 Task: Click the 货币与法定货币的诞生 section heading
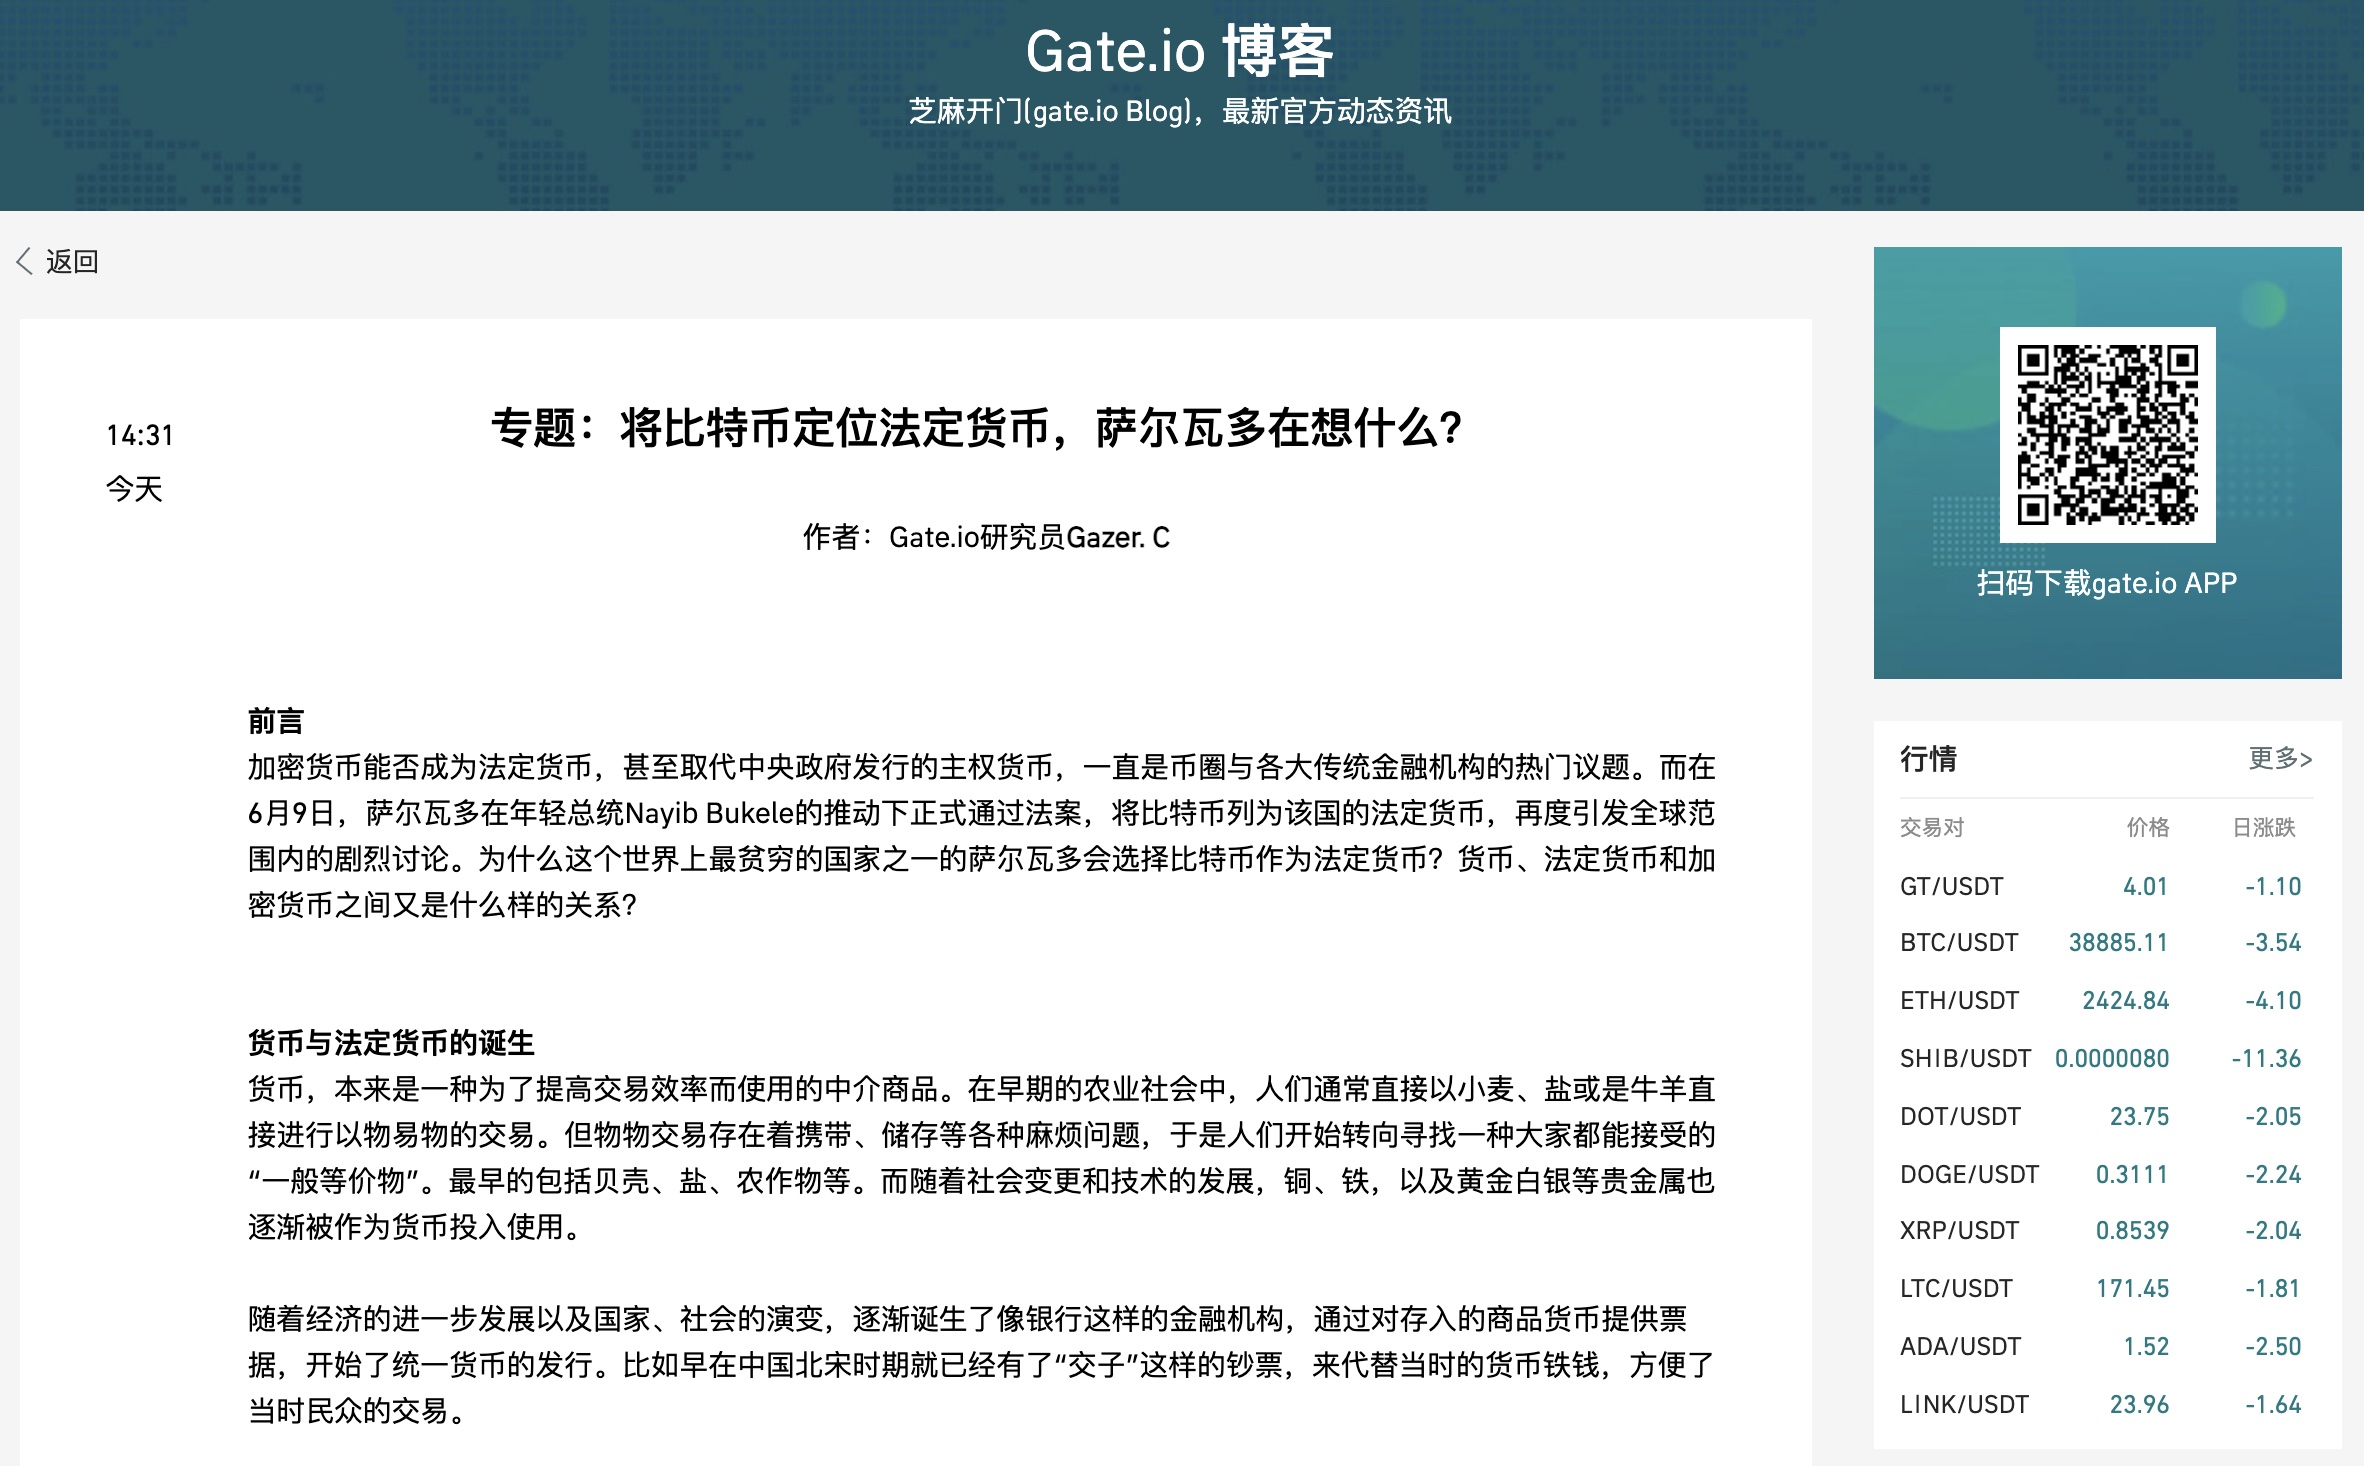[391, 1043]
